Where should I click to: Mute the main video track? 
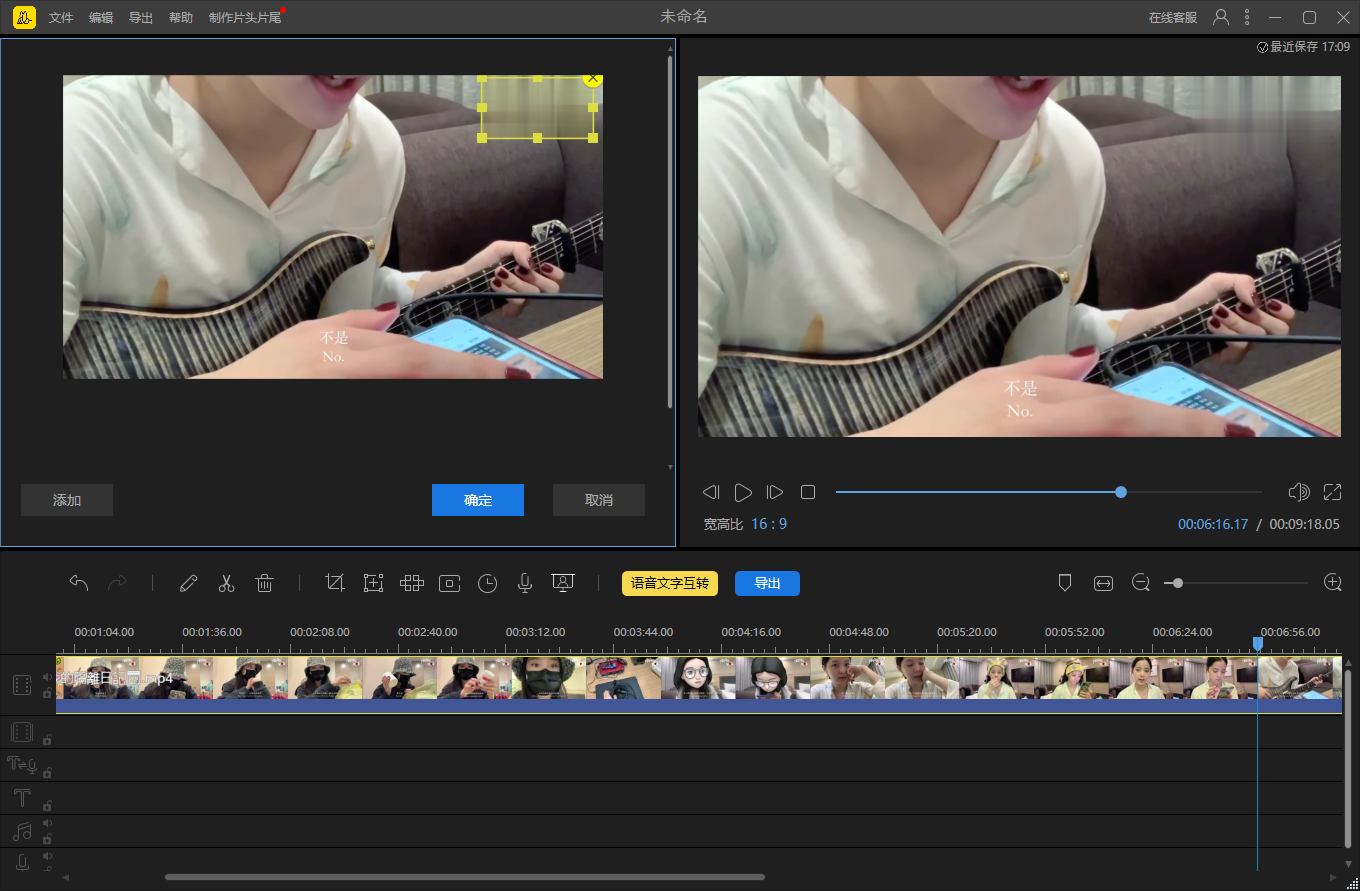coord(47,677)
